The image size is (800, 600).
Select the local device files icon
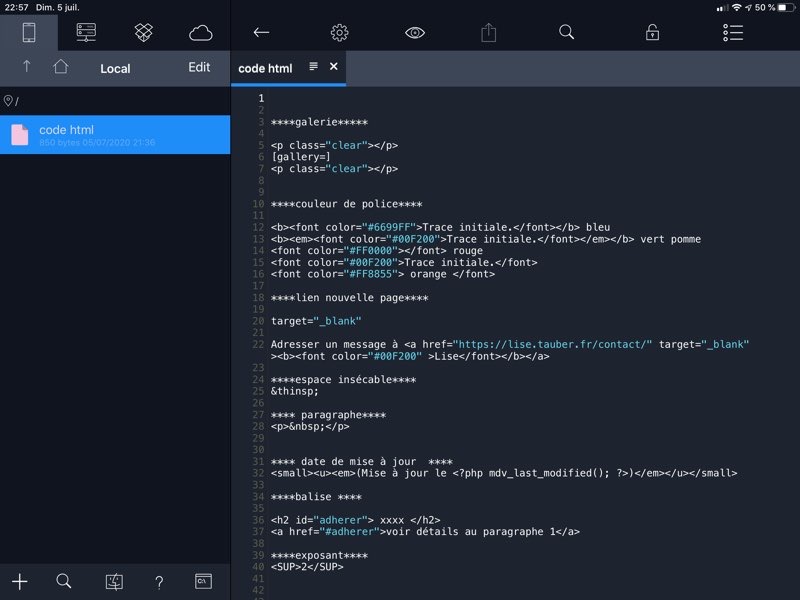point(29,32)
